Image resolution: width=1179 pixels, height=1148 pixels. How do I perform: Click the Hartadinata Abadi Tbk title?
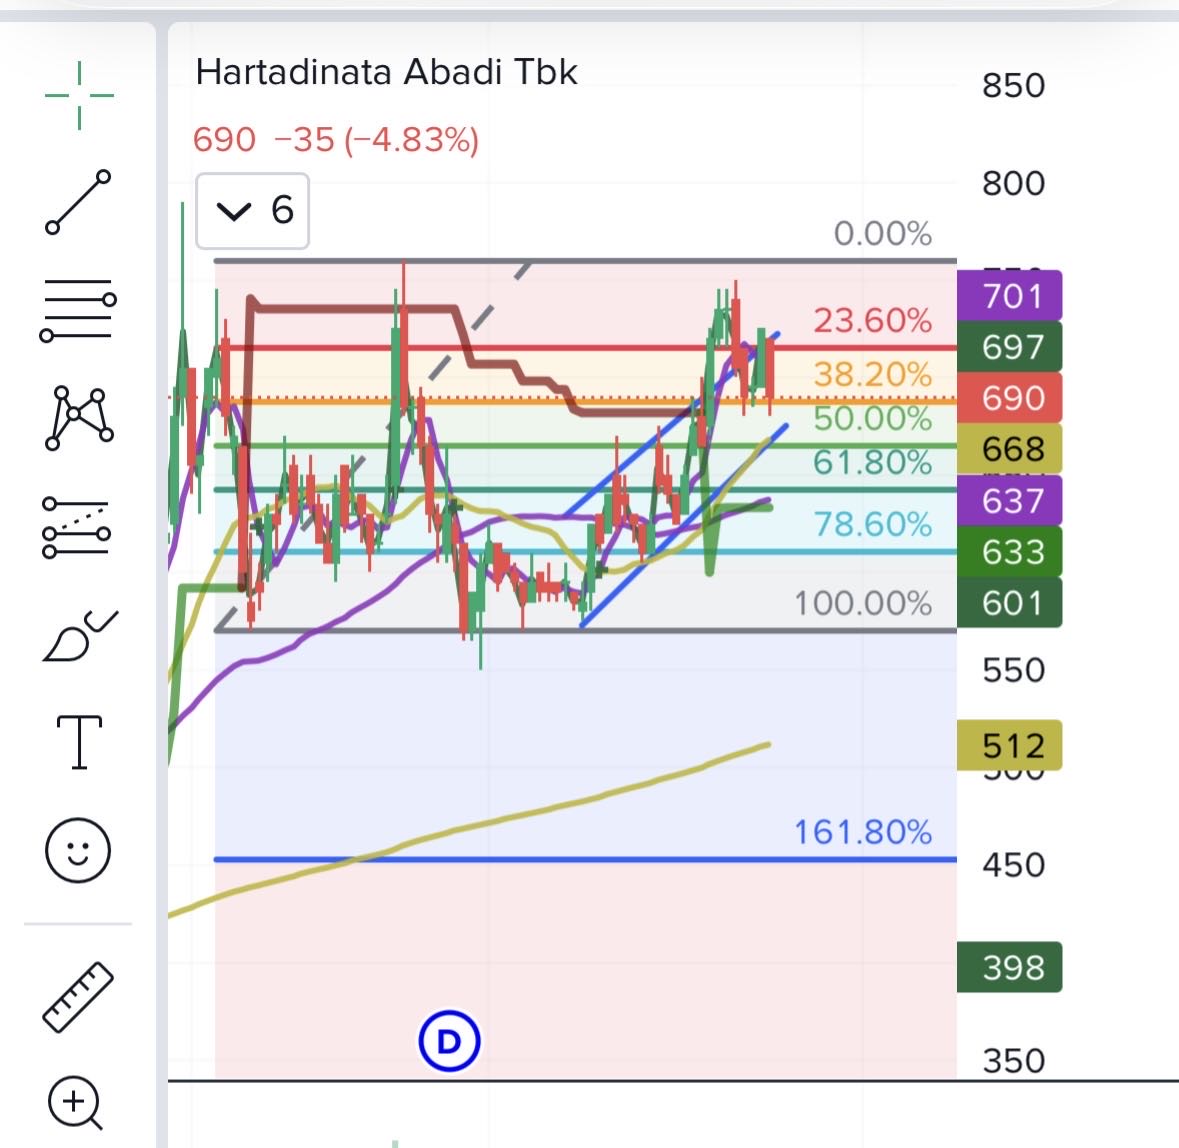point(386,72)
